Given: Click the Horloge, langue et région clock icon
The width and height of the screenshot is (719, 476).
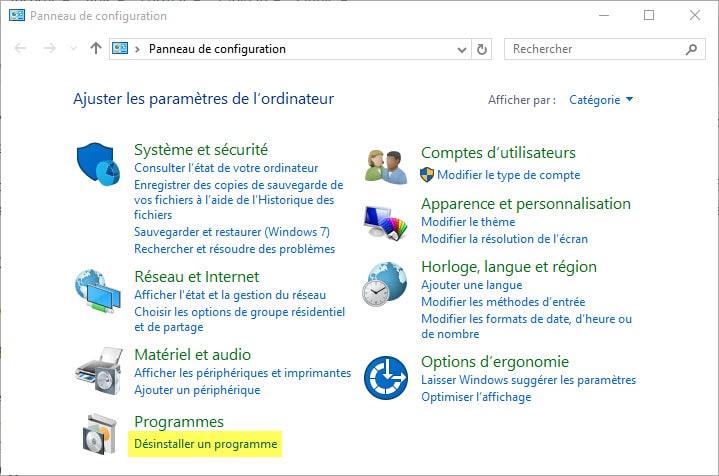Looking at the screenshot, I should 385,284.
